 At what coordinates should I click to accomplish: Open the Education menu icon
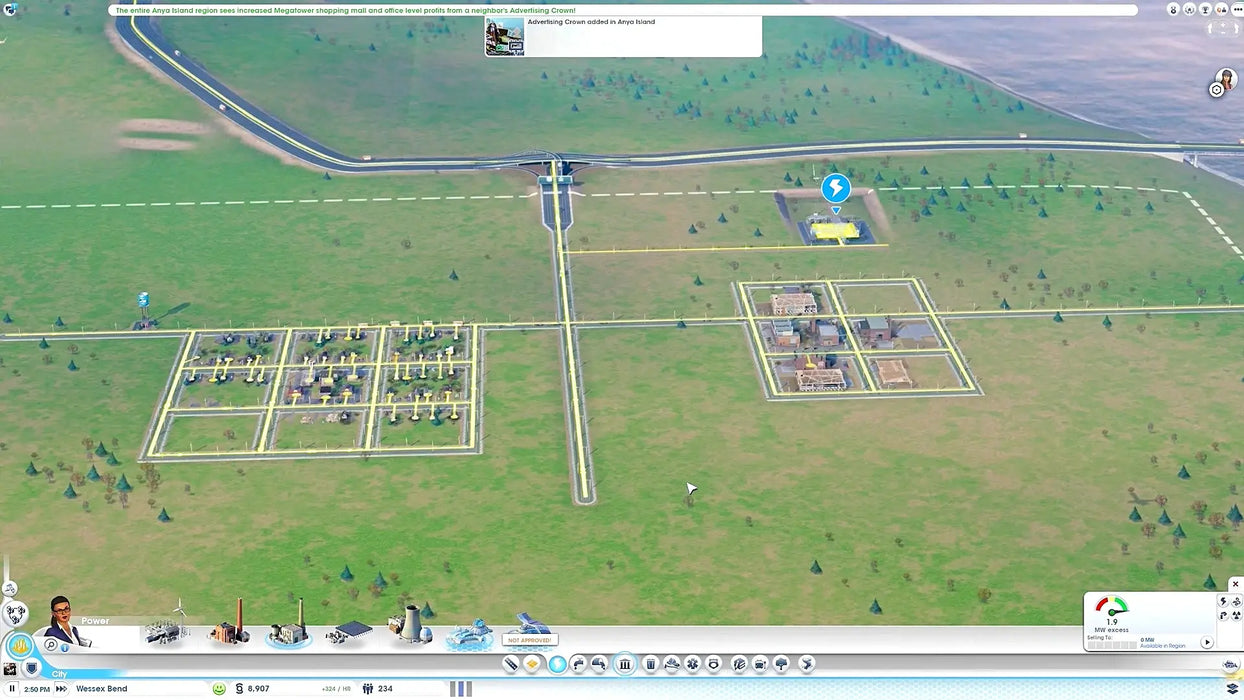pyautogui.click(x=739, y=664)
